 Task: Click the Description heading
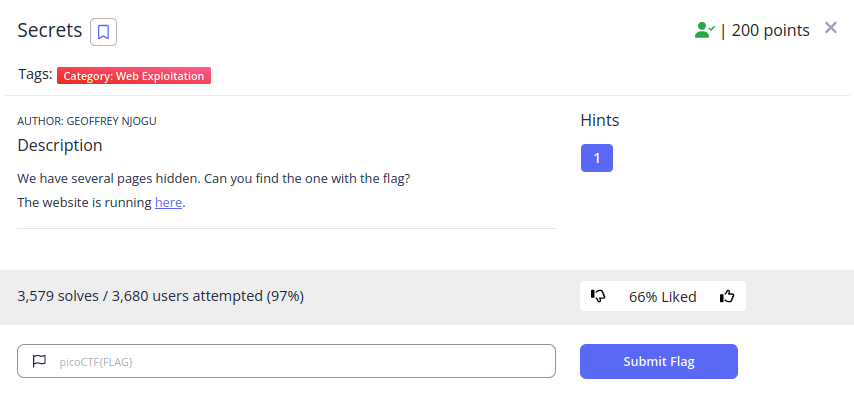[x=60, y=145]
